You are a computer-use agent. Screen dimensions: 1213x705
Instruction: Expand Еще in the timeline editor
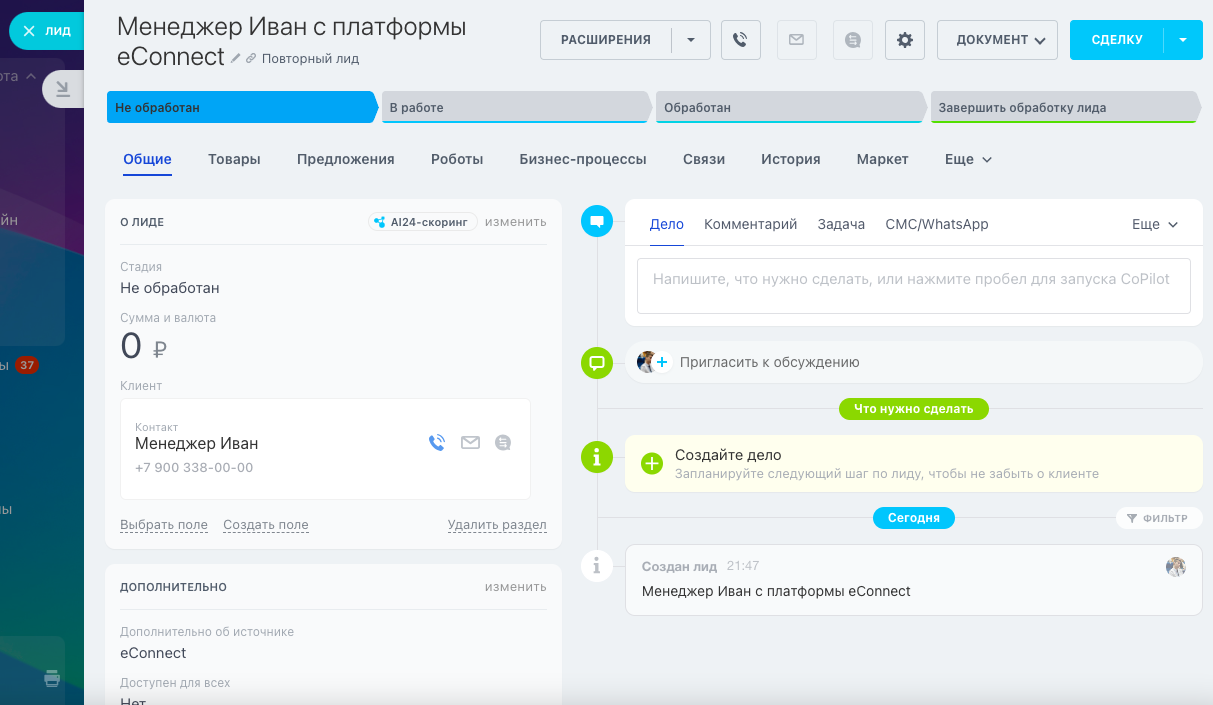pos(1155,225)
